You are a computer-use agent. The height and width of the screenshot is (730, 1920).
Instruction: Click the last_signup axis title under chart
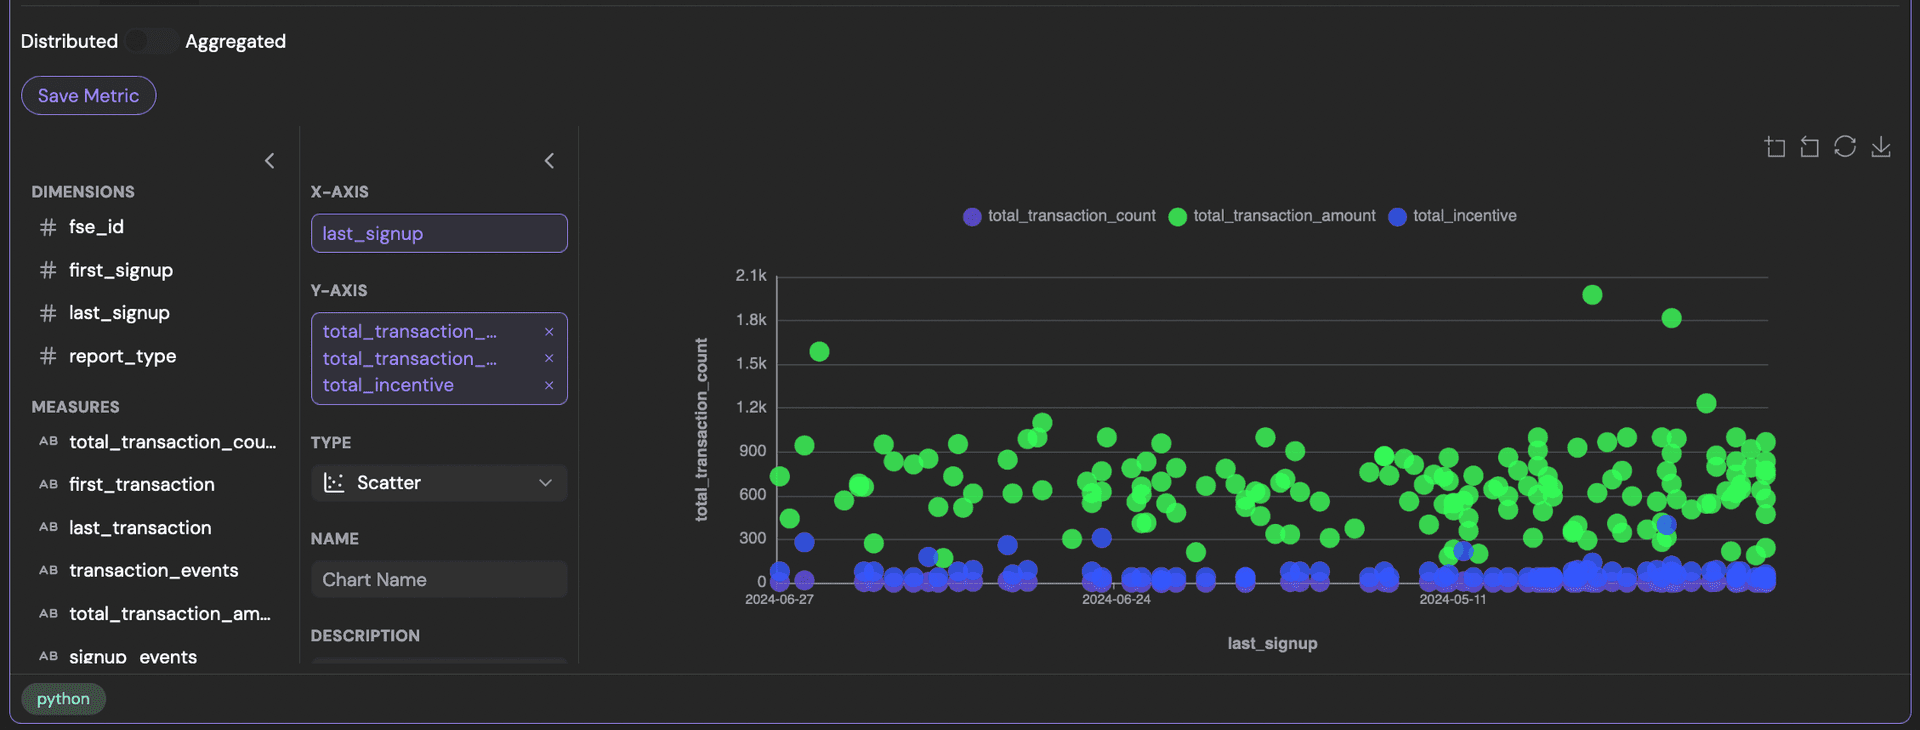[1272, 644]
